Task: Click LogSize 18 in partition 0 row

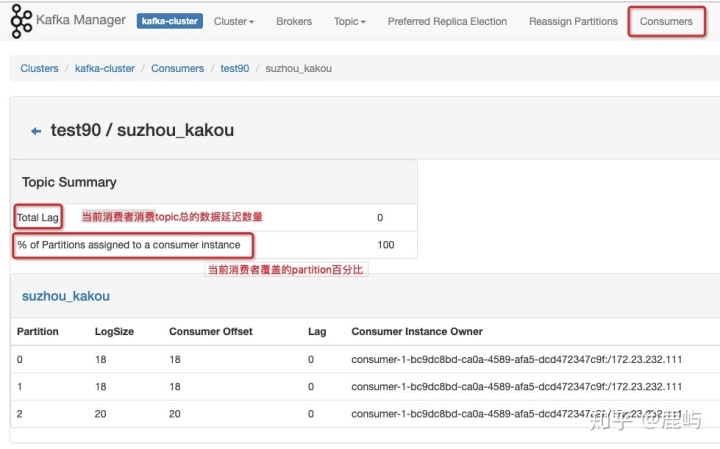Action: (x=101, y=359)
